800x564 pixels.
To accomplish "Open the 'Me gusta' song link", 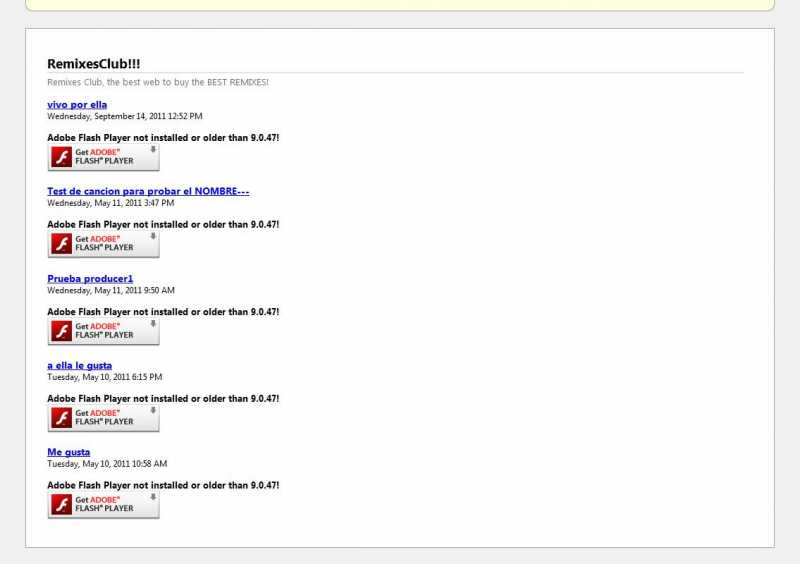I will pos(68,452).
